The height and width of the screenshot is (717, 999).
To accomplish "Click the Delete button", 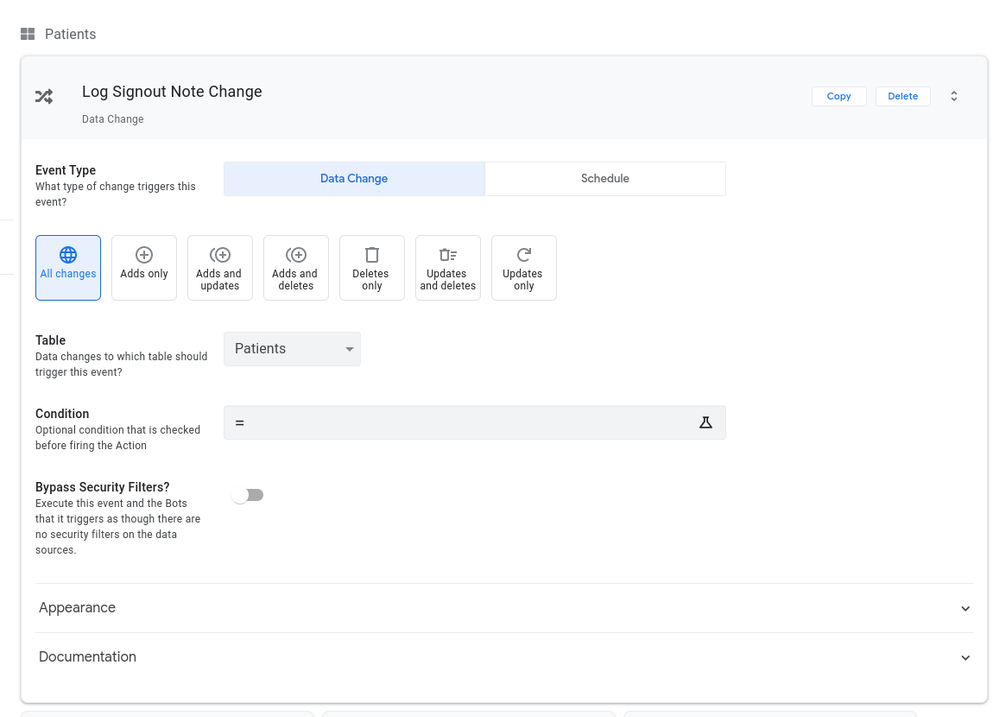I will tap(903, 96).
